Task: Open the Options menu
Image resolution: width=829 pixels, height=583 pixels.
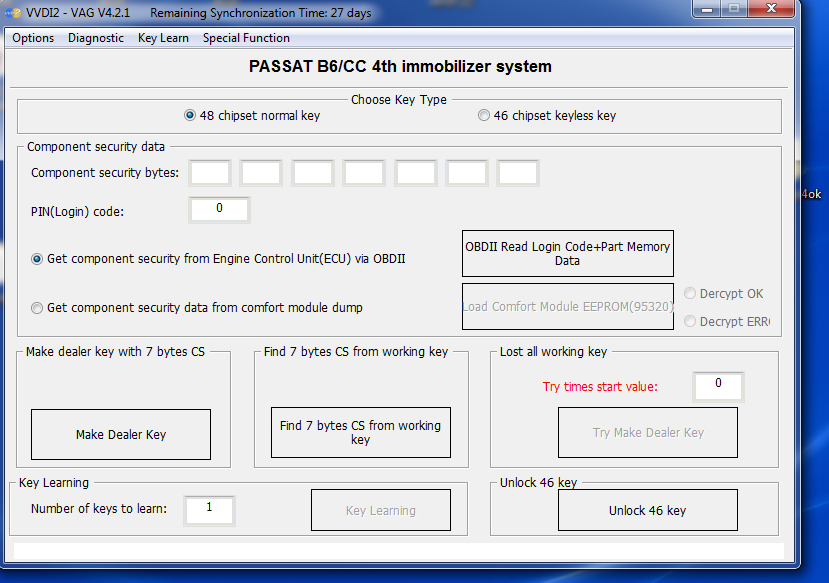Action: (33, 37)
